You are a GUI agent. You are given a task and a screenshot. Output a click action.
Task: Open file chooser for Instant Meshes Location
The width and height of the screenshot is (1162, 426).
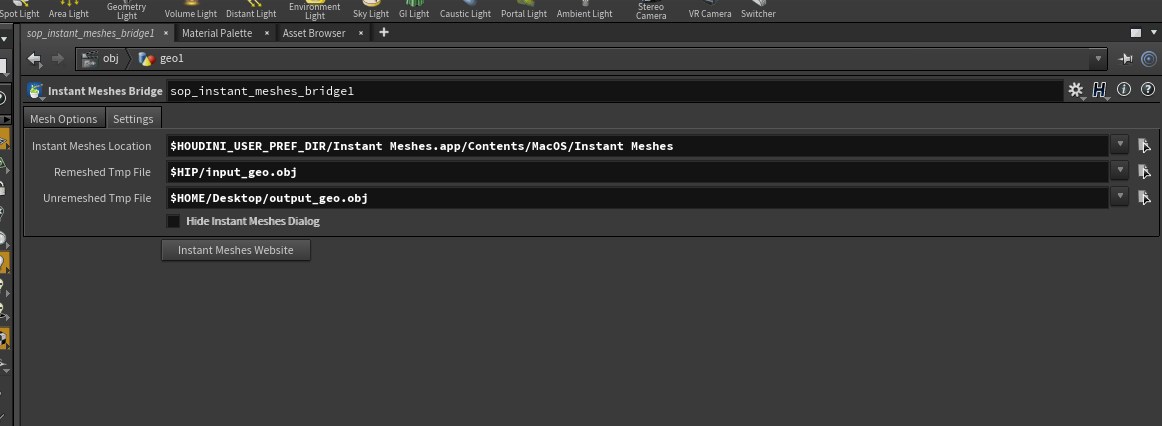(1144, 146)
